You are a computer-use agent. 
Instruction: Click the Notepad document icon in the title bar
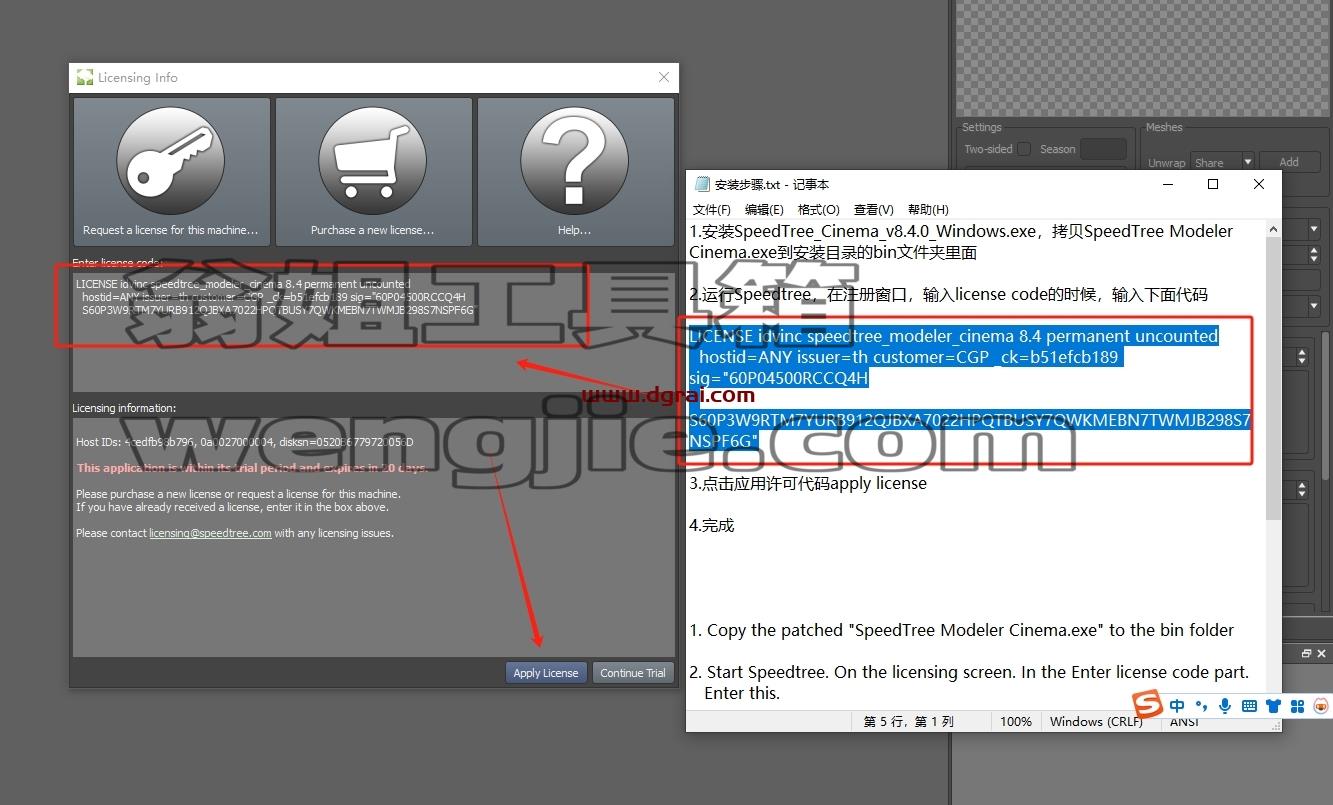pyautogui.click(x=702, y=184)
